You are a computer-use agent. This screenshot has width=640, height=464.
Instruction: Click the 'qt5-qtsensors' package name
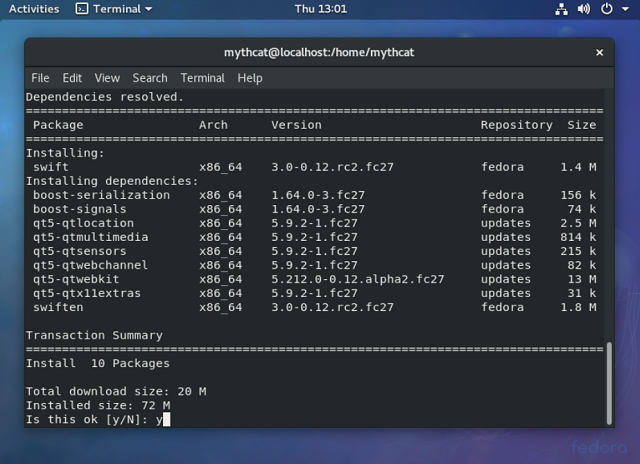point(80,251)
